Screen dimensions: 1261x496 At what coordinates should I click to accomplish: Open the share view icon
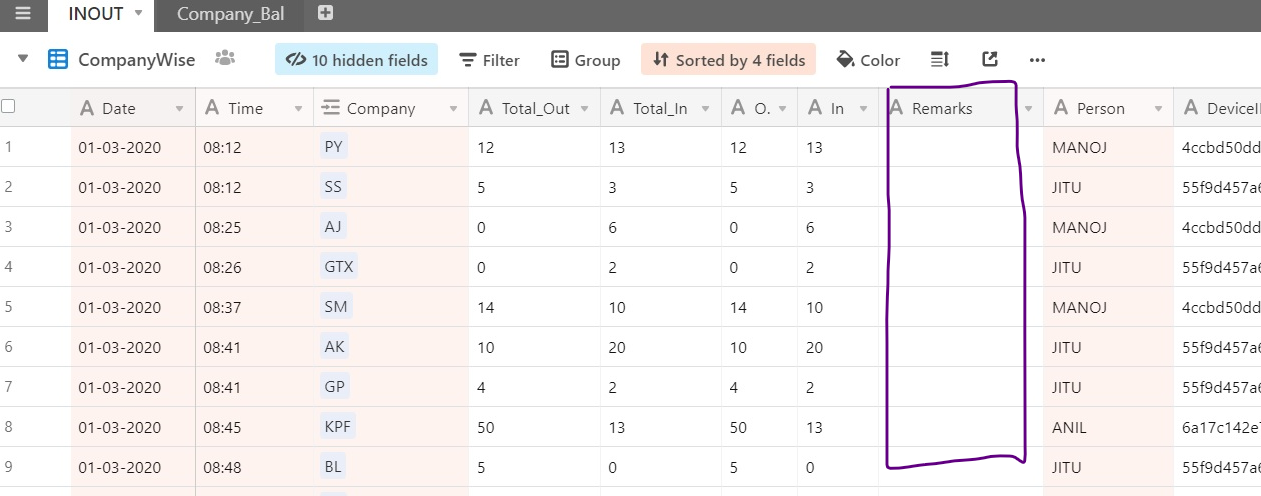tap(990, 60)
